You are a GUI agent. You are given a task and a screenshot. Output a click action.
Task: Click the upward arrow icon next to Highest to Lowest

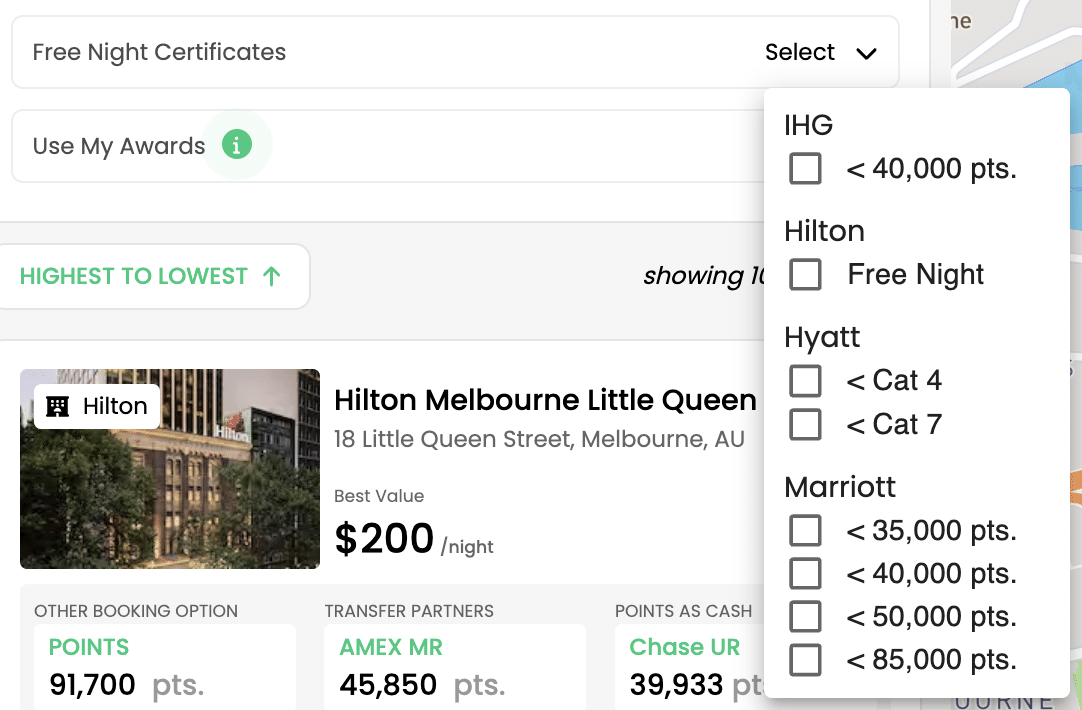click(x=271, y=277)
